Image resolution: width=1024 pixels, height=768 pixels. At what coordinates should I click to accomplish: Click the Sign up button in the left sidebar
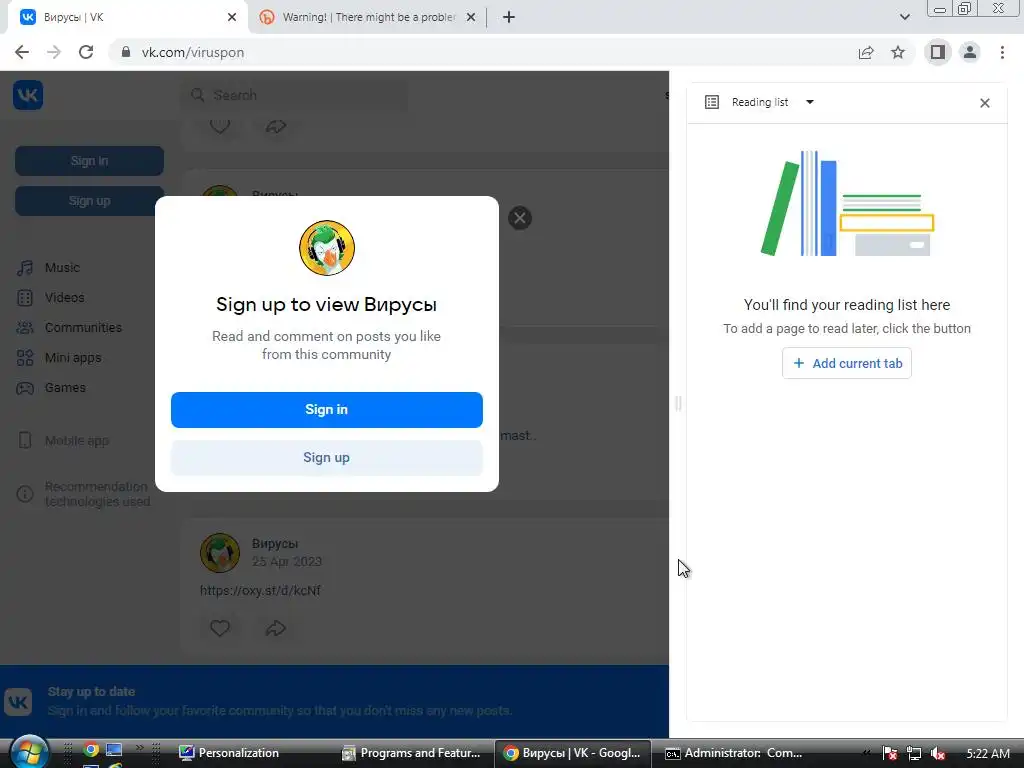coord(89,201)
